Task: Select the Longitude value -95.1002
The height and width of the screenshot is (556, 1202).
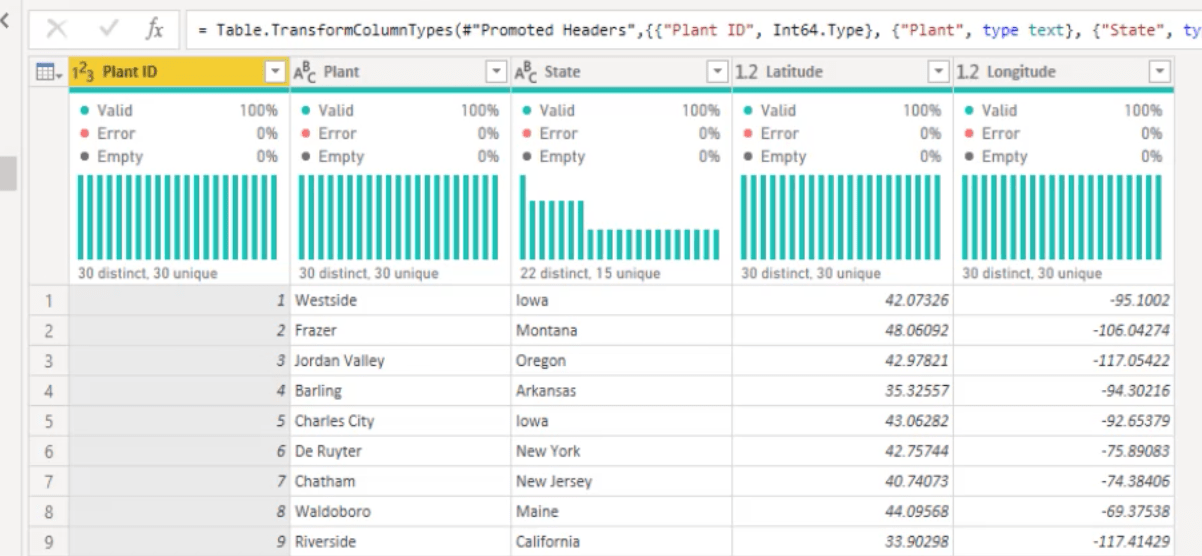Action: click(x=1063, y=300)
